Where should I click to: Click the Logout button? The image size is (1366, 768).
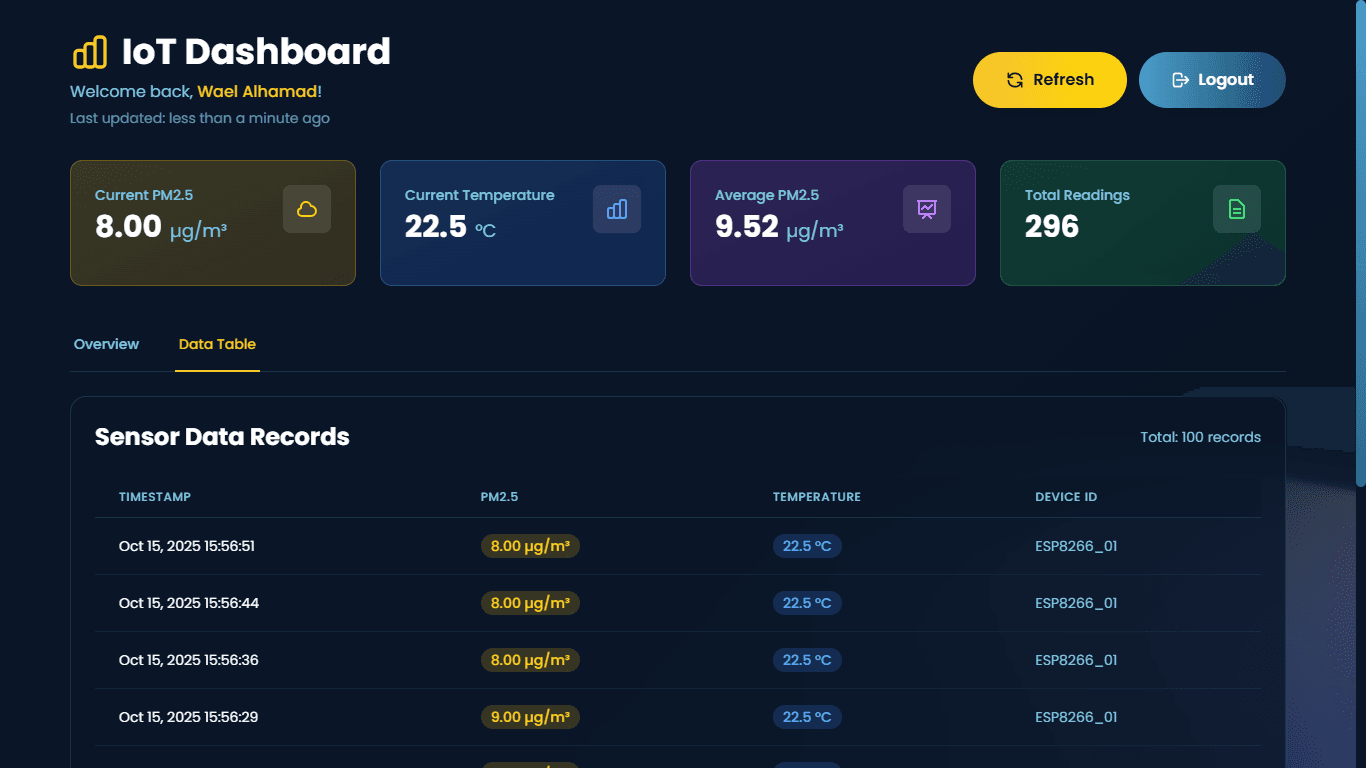click(1212, 79)
